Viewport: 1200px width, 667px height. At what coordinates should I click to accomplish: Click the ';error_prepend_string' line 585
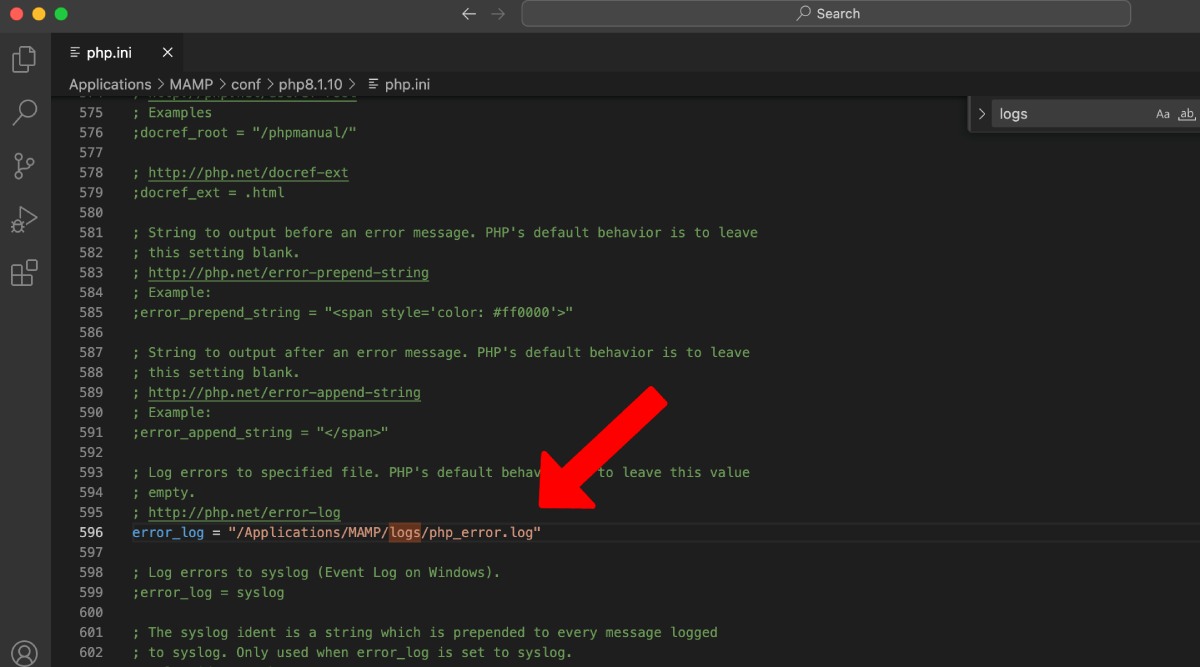[x=353, y=312]
